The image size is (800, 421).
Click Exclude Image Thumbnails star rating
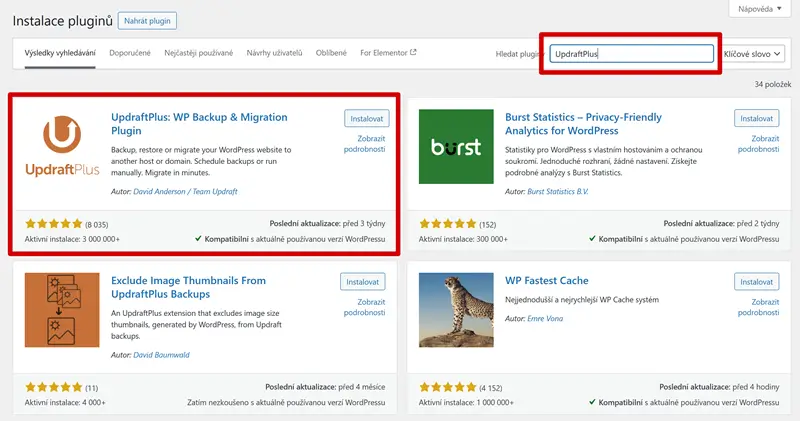pos(54,387)
